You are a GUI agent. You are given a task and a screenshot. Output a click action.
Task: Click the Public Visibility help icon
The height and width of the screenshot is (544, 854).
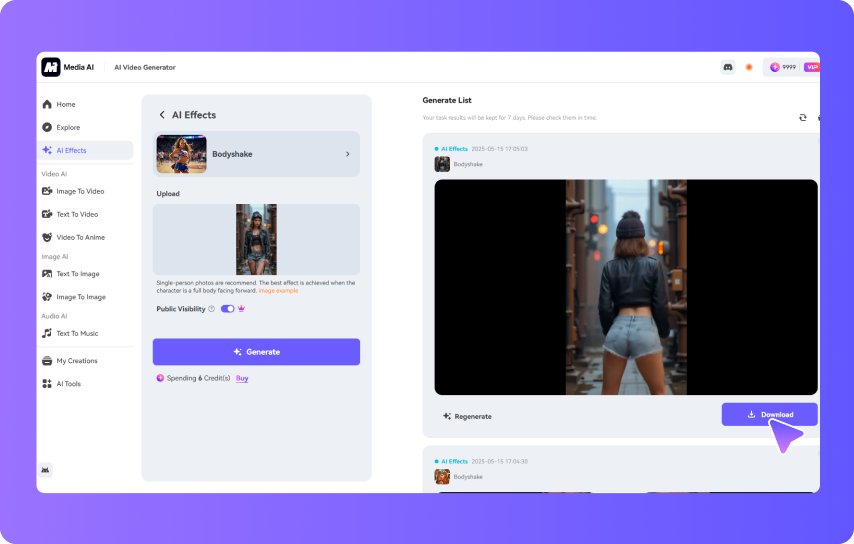211,309
